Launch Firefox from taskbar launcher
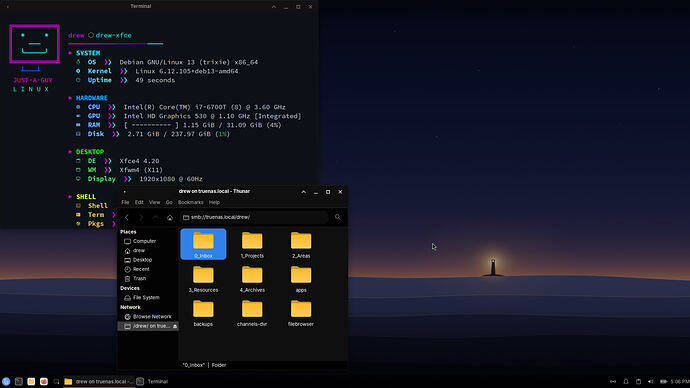Viewport: 690px width, 388px height. tap(44, 381)
